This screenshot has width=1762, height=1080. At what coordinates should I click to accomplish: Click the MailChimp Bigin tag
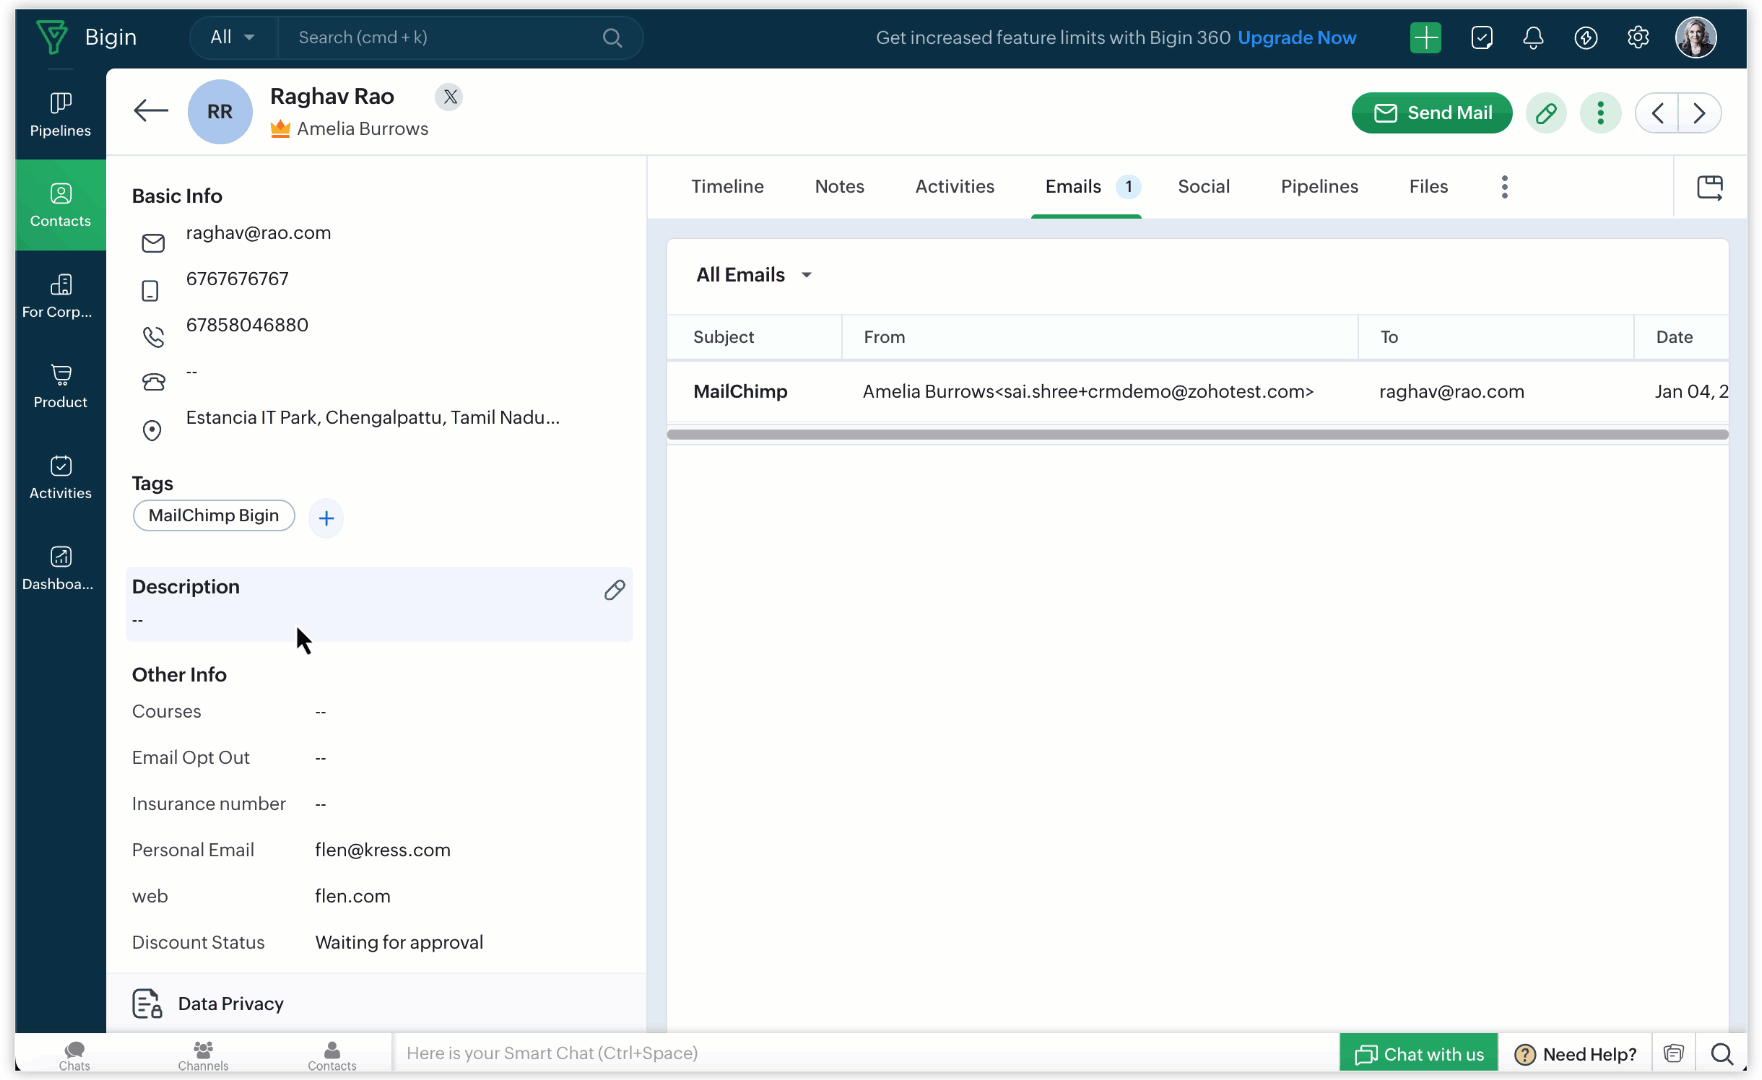point(214,516)
